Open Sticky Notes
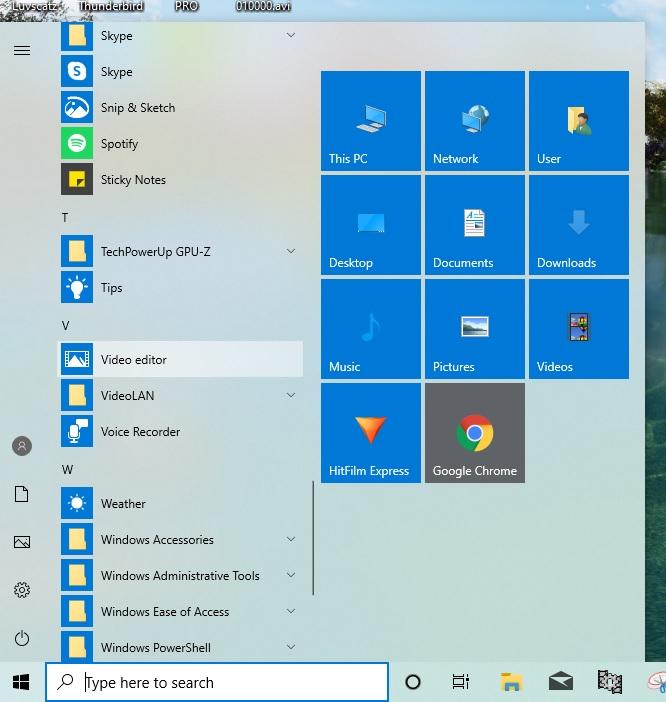This screenshot has width=666, height=702. (x=181, y=180)
